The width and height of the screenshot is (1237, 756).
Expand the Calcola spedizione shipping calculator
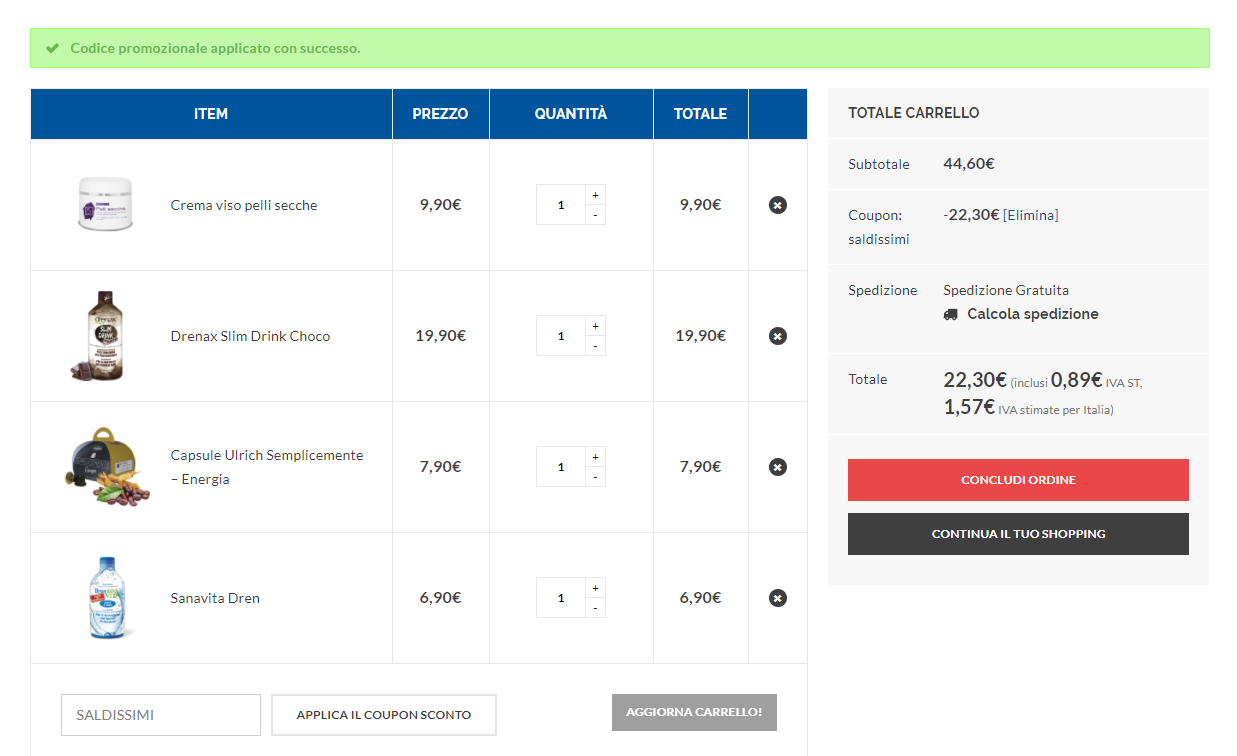coord(1032,314)
